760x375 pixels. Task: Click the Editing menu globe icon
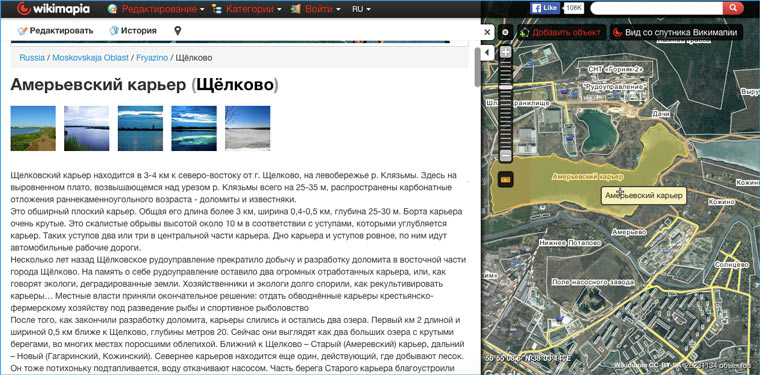(112, 9)
